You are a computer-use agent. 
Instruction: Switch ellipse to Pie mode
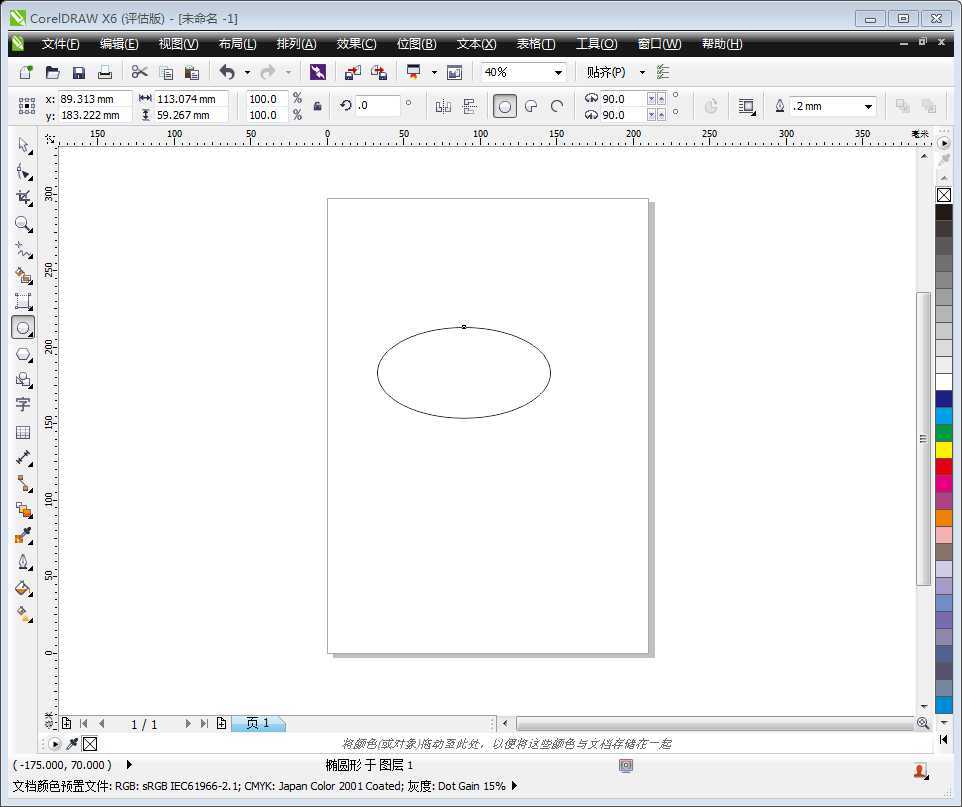(530, 105)
